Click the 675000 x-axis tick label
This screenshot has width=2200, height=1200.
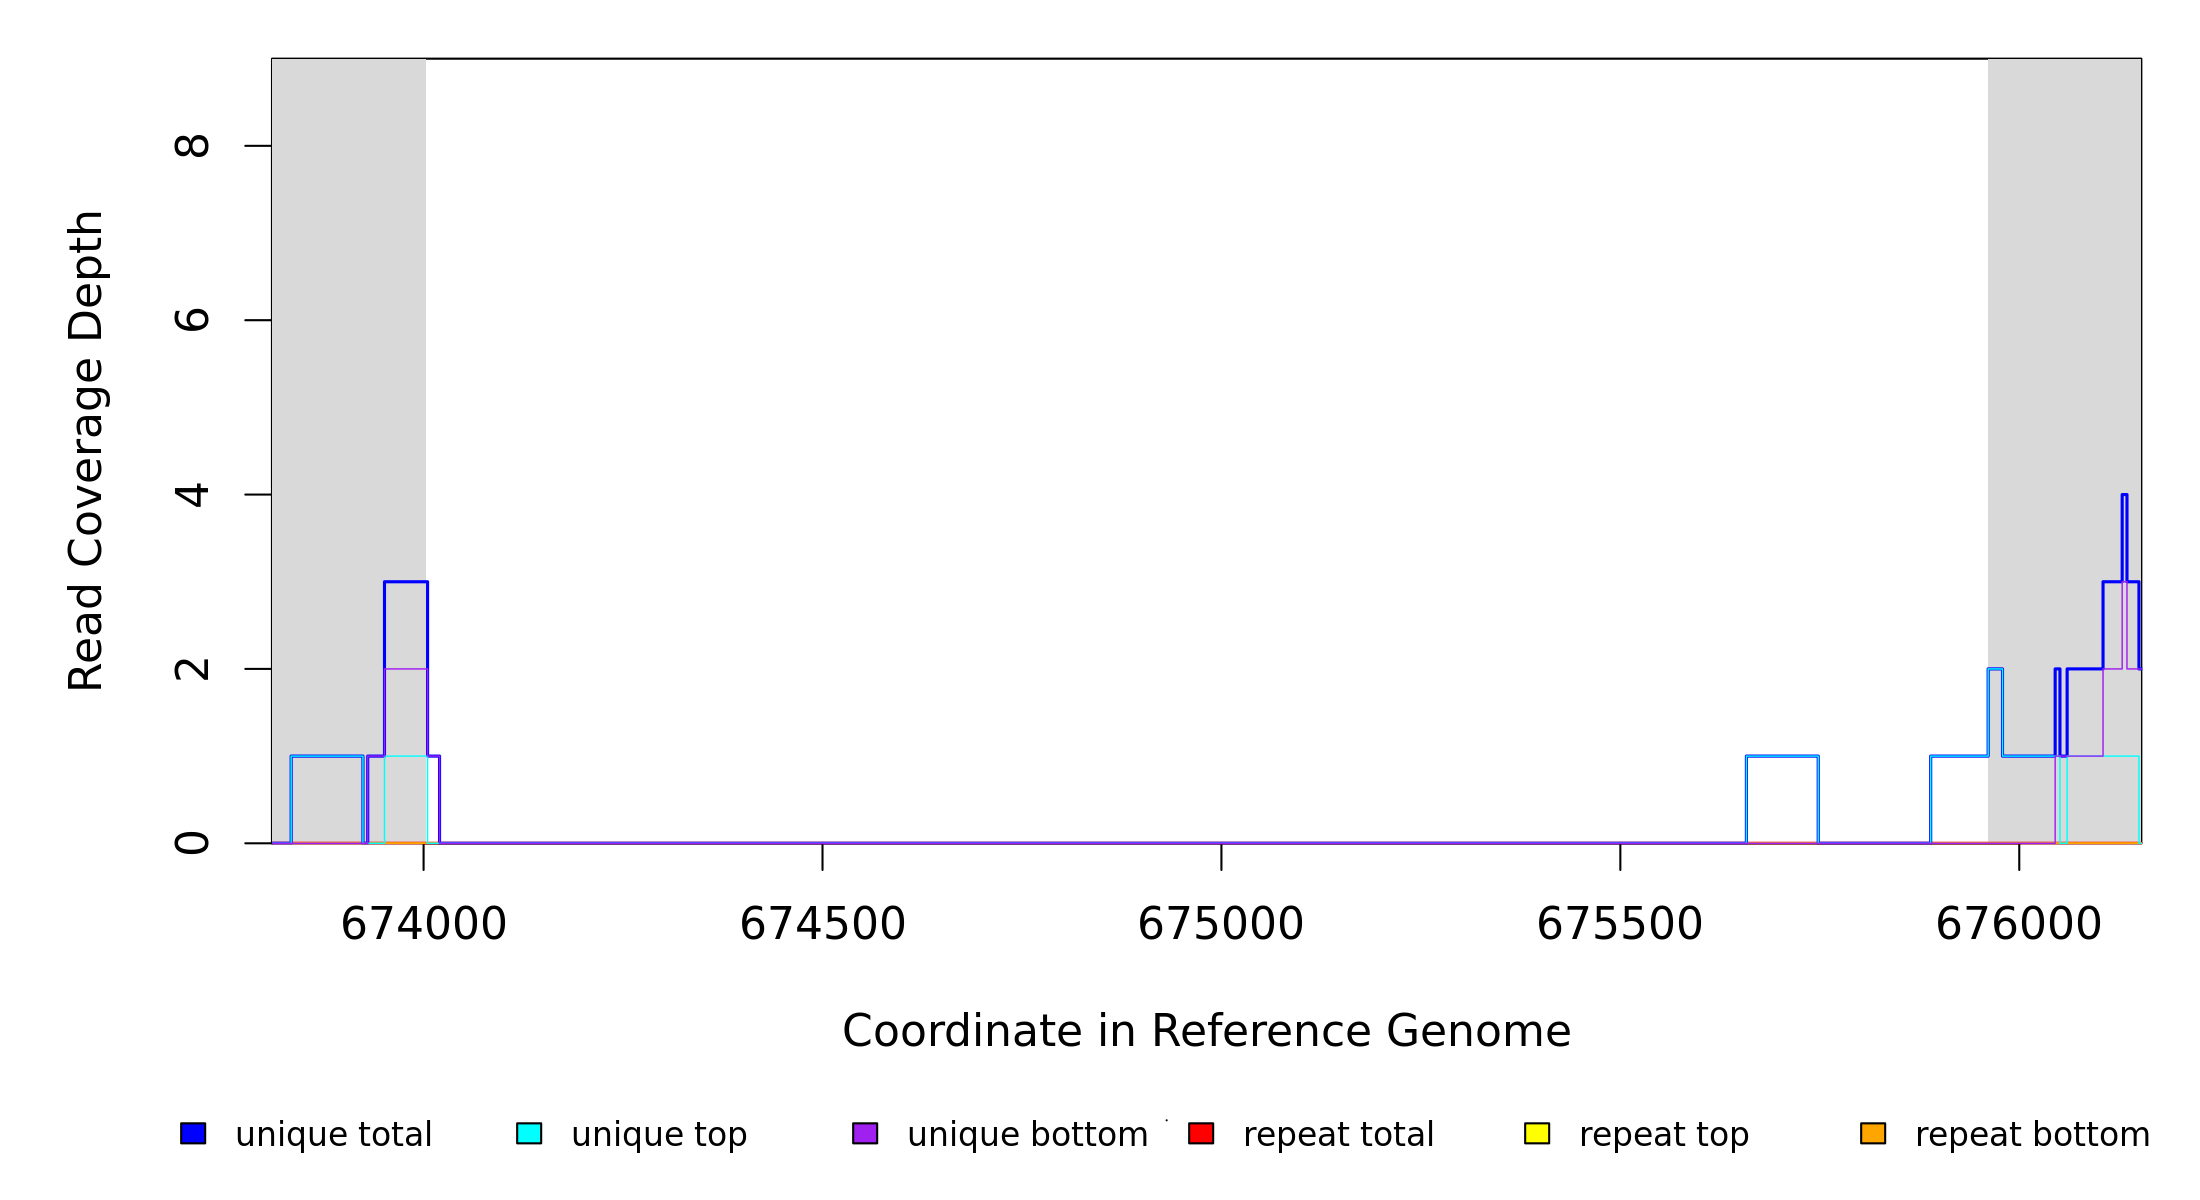(1221, 924)
